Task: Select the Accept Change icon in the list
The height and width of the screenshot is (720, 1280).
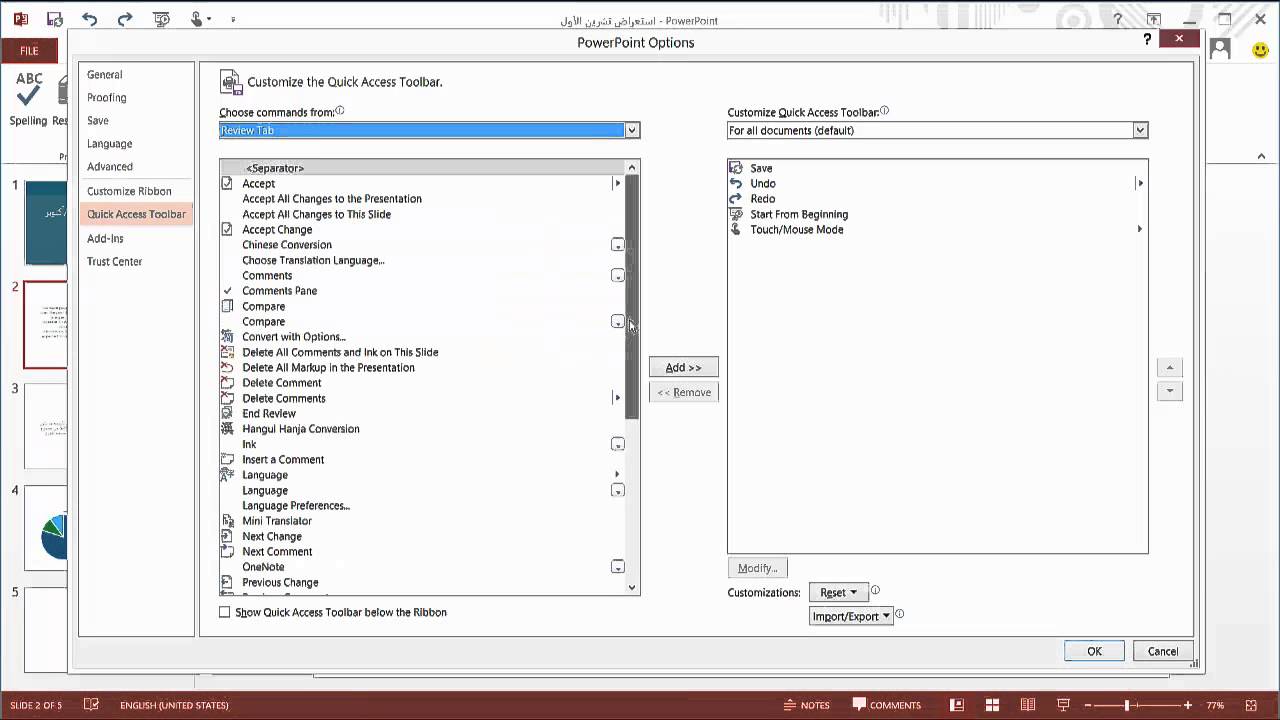Action: 227,229
